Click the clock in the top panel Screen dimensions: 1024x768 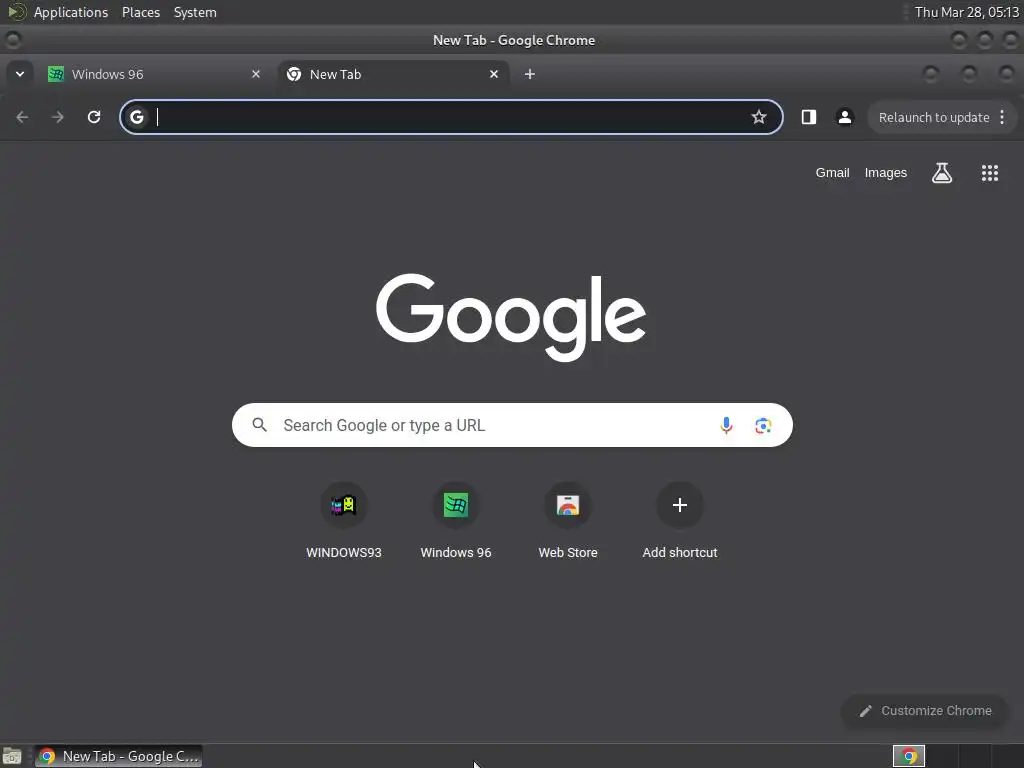coord(967,12)
